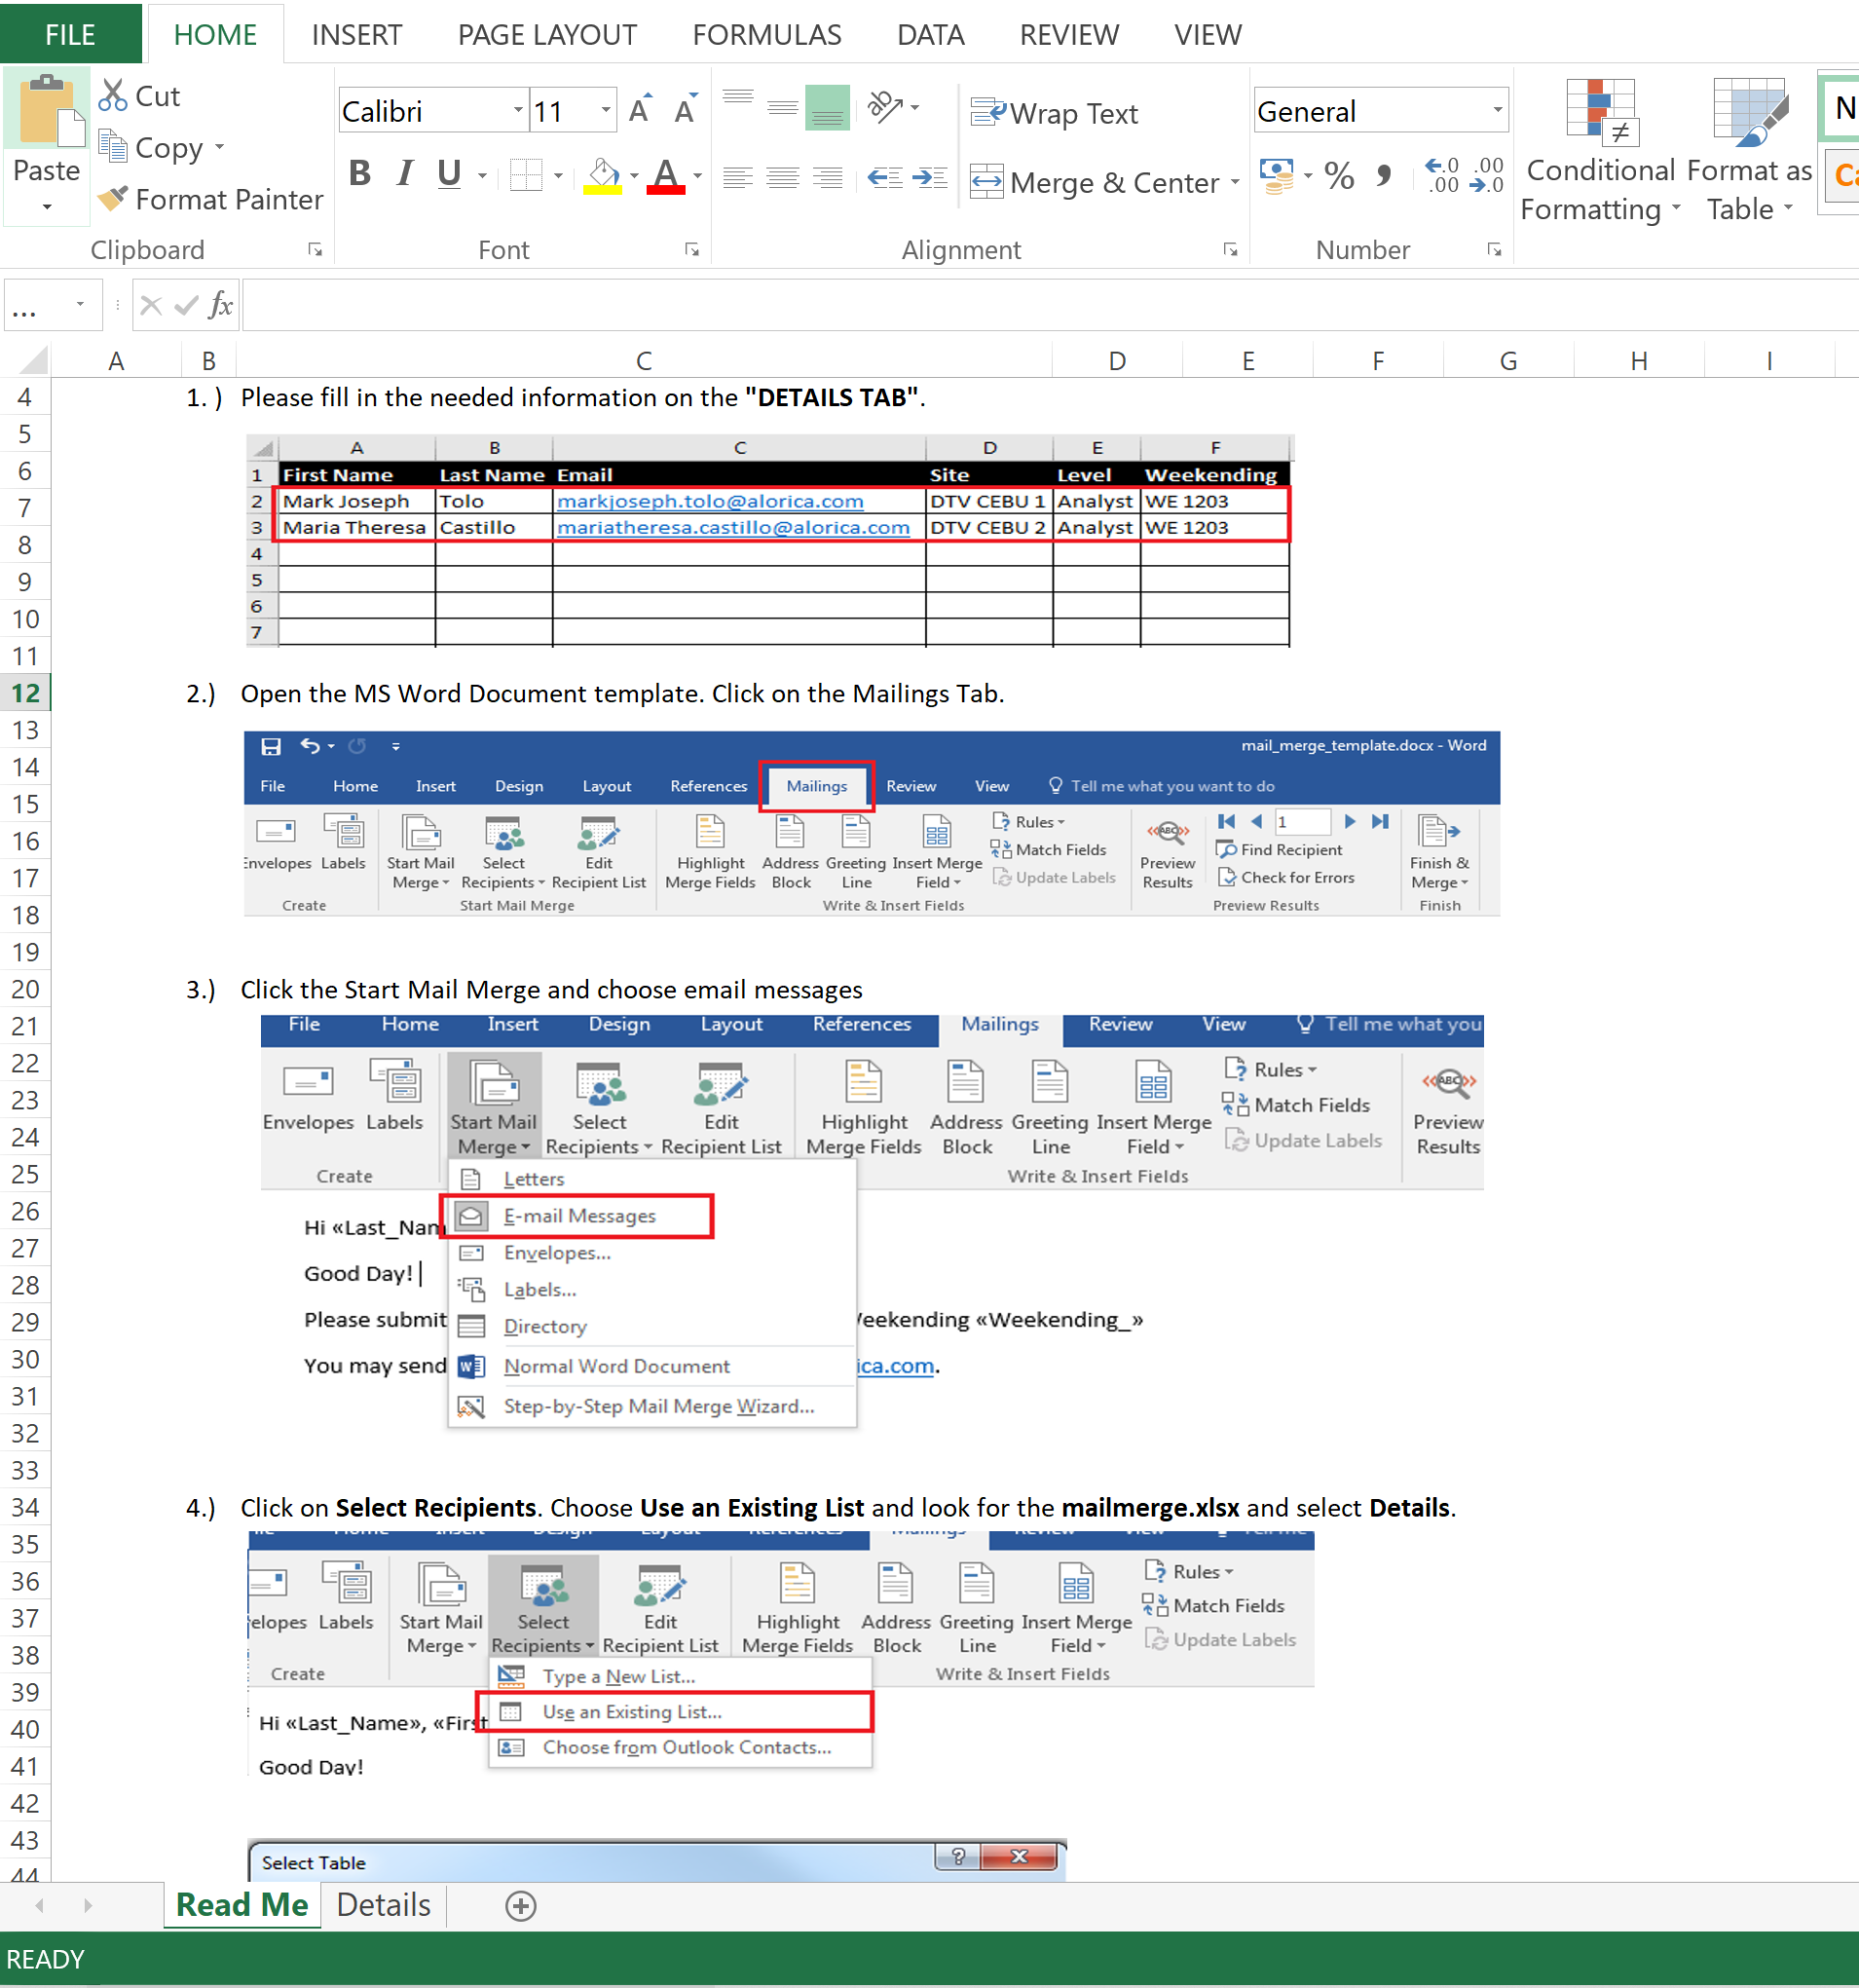Increase the font size with the large A

641,109
